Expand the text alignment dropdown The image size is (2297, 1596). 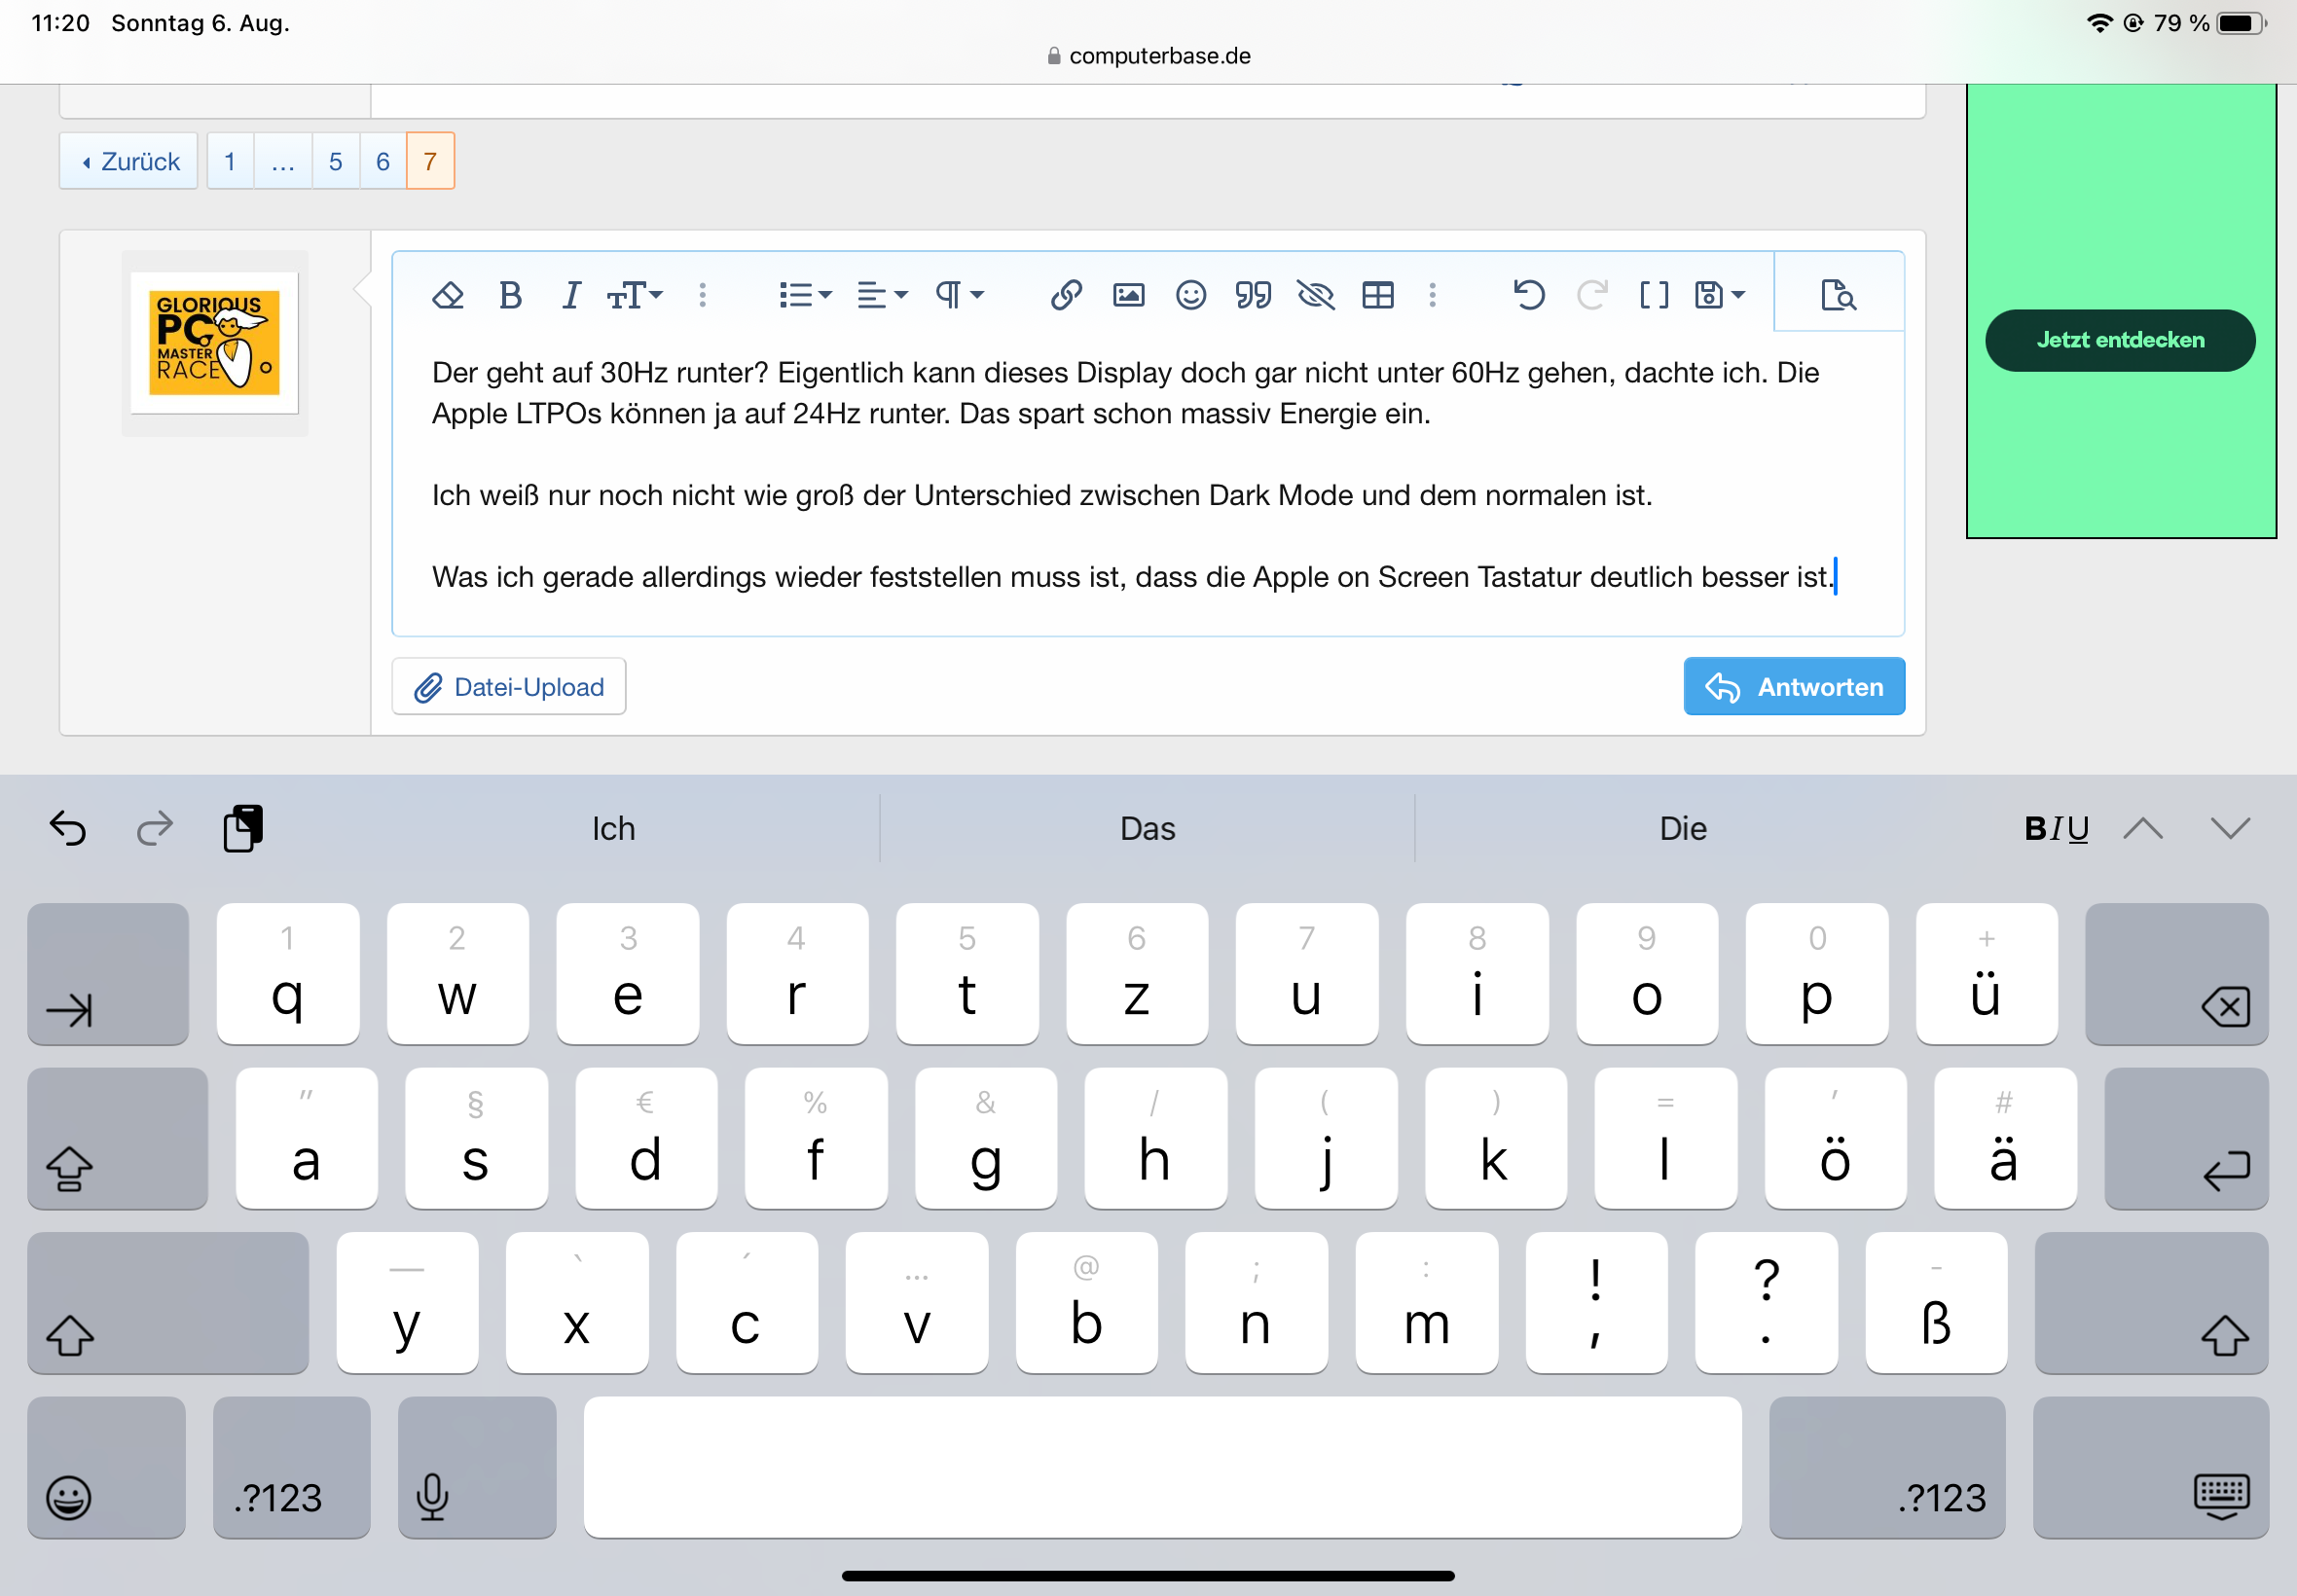pyautogui.click(x=882, y=295)
